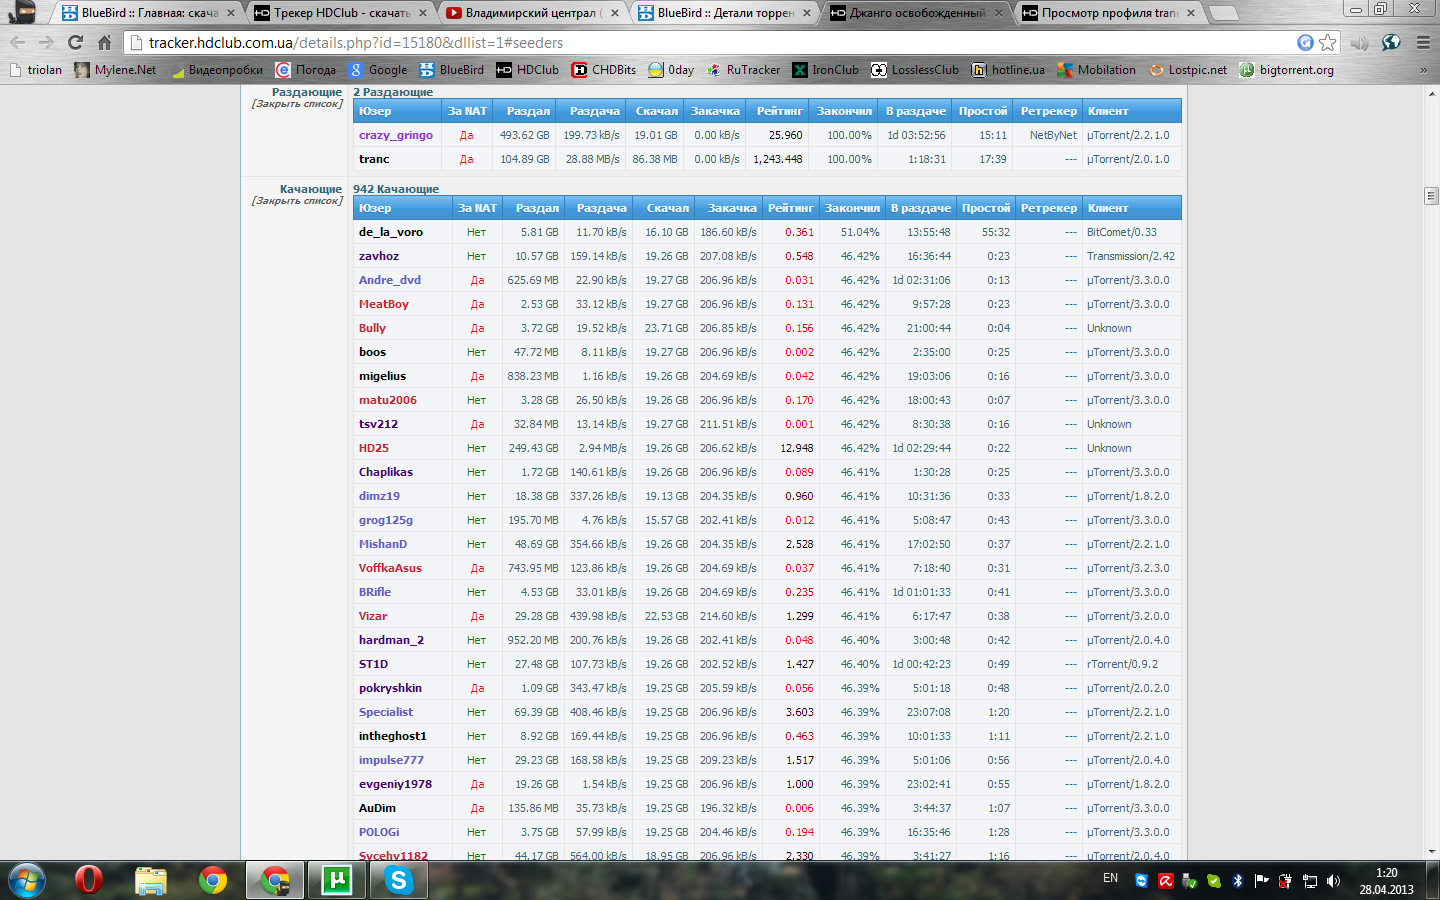Image resolution: width=1440 pixels, height=900 pixels.
Task: Collapse the Качающие list via Закрыть список
Action: 297,201
